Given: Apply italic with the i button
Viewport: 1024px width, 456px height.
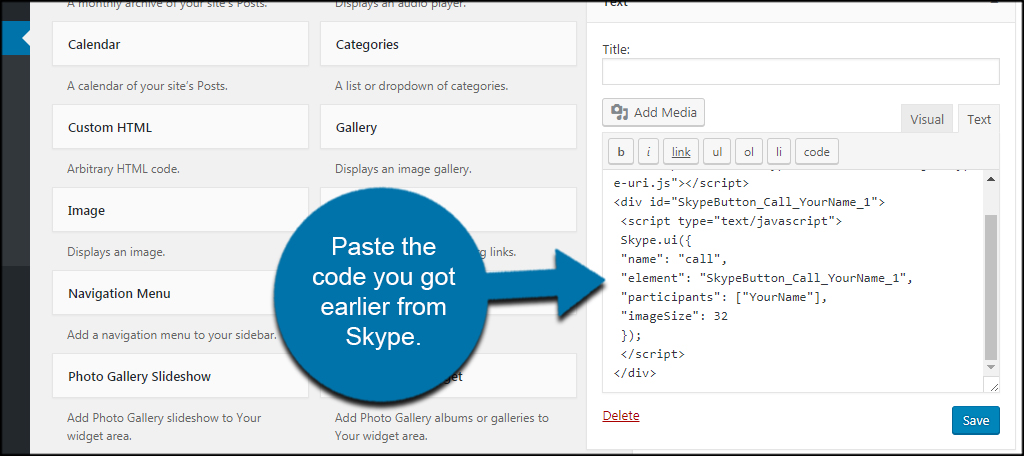Looking at the screenshot, I should tap(648, 152).
